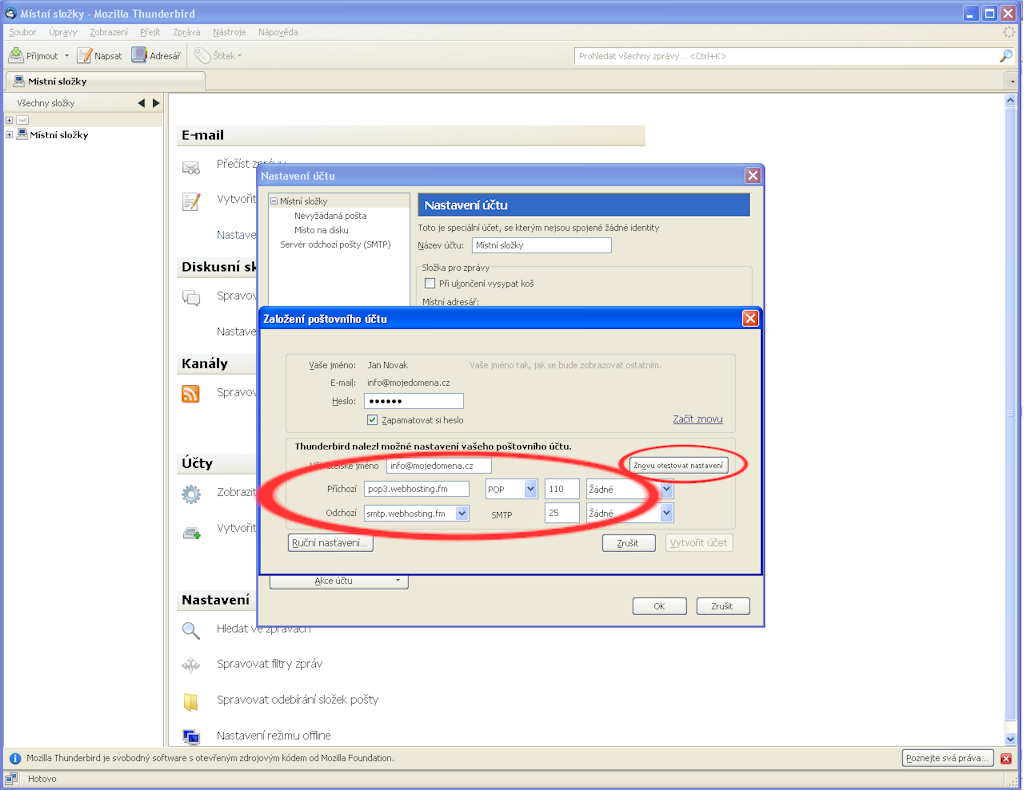Select Nevyžádaná pošta in settings tree

tap(330, 216)
